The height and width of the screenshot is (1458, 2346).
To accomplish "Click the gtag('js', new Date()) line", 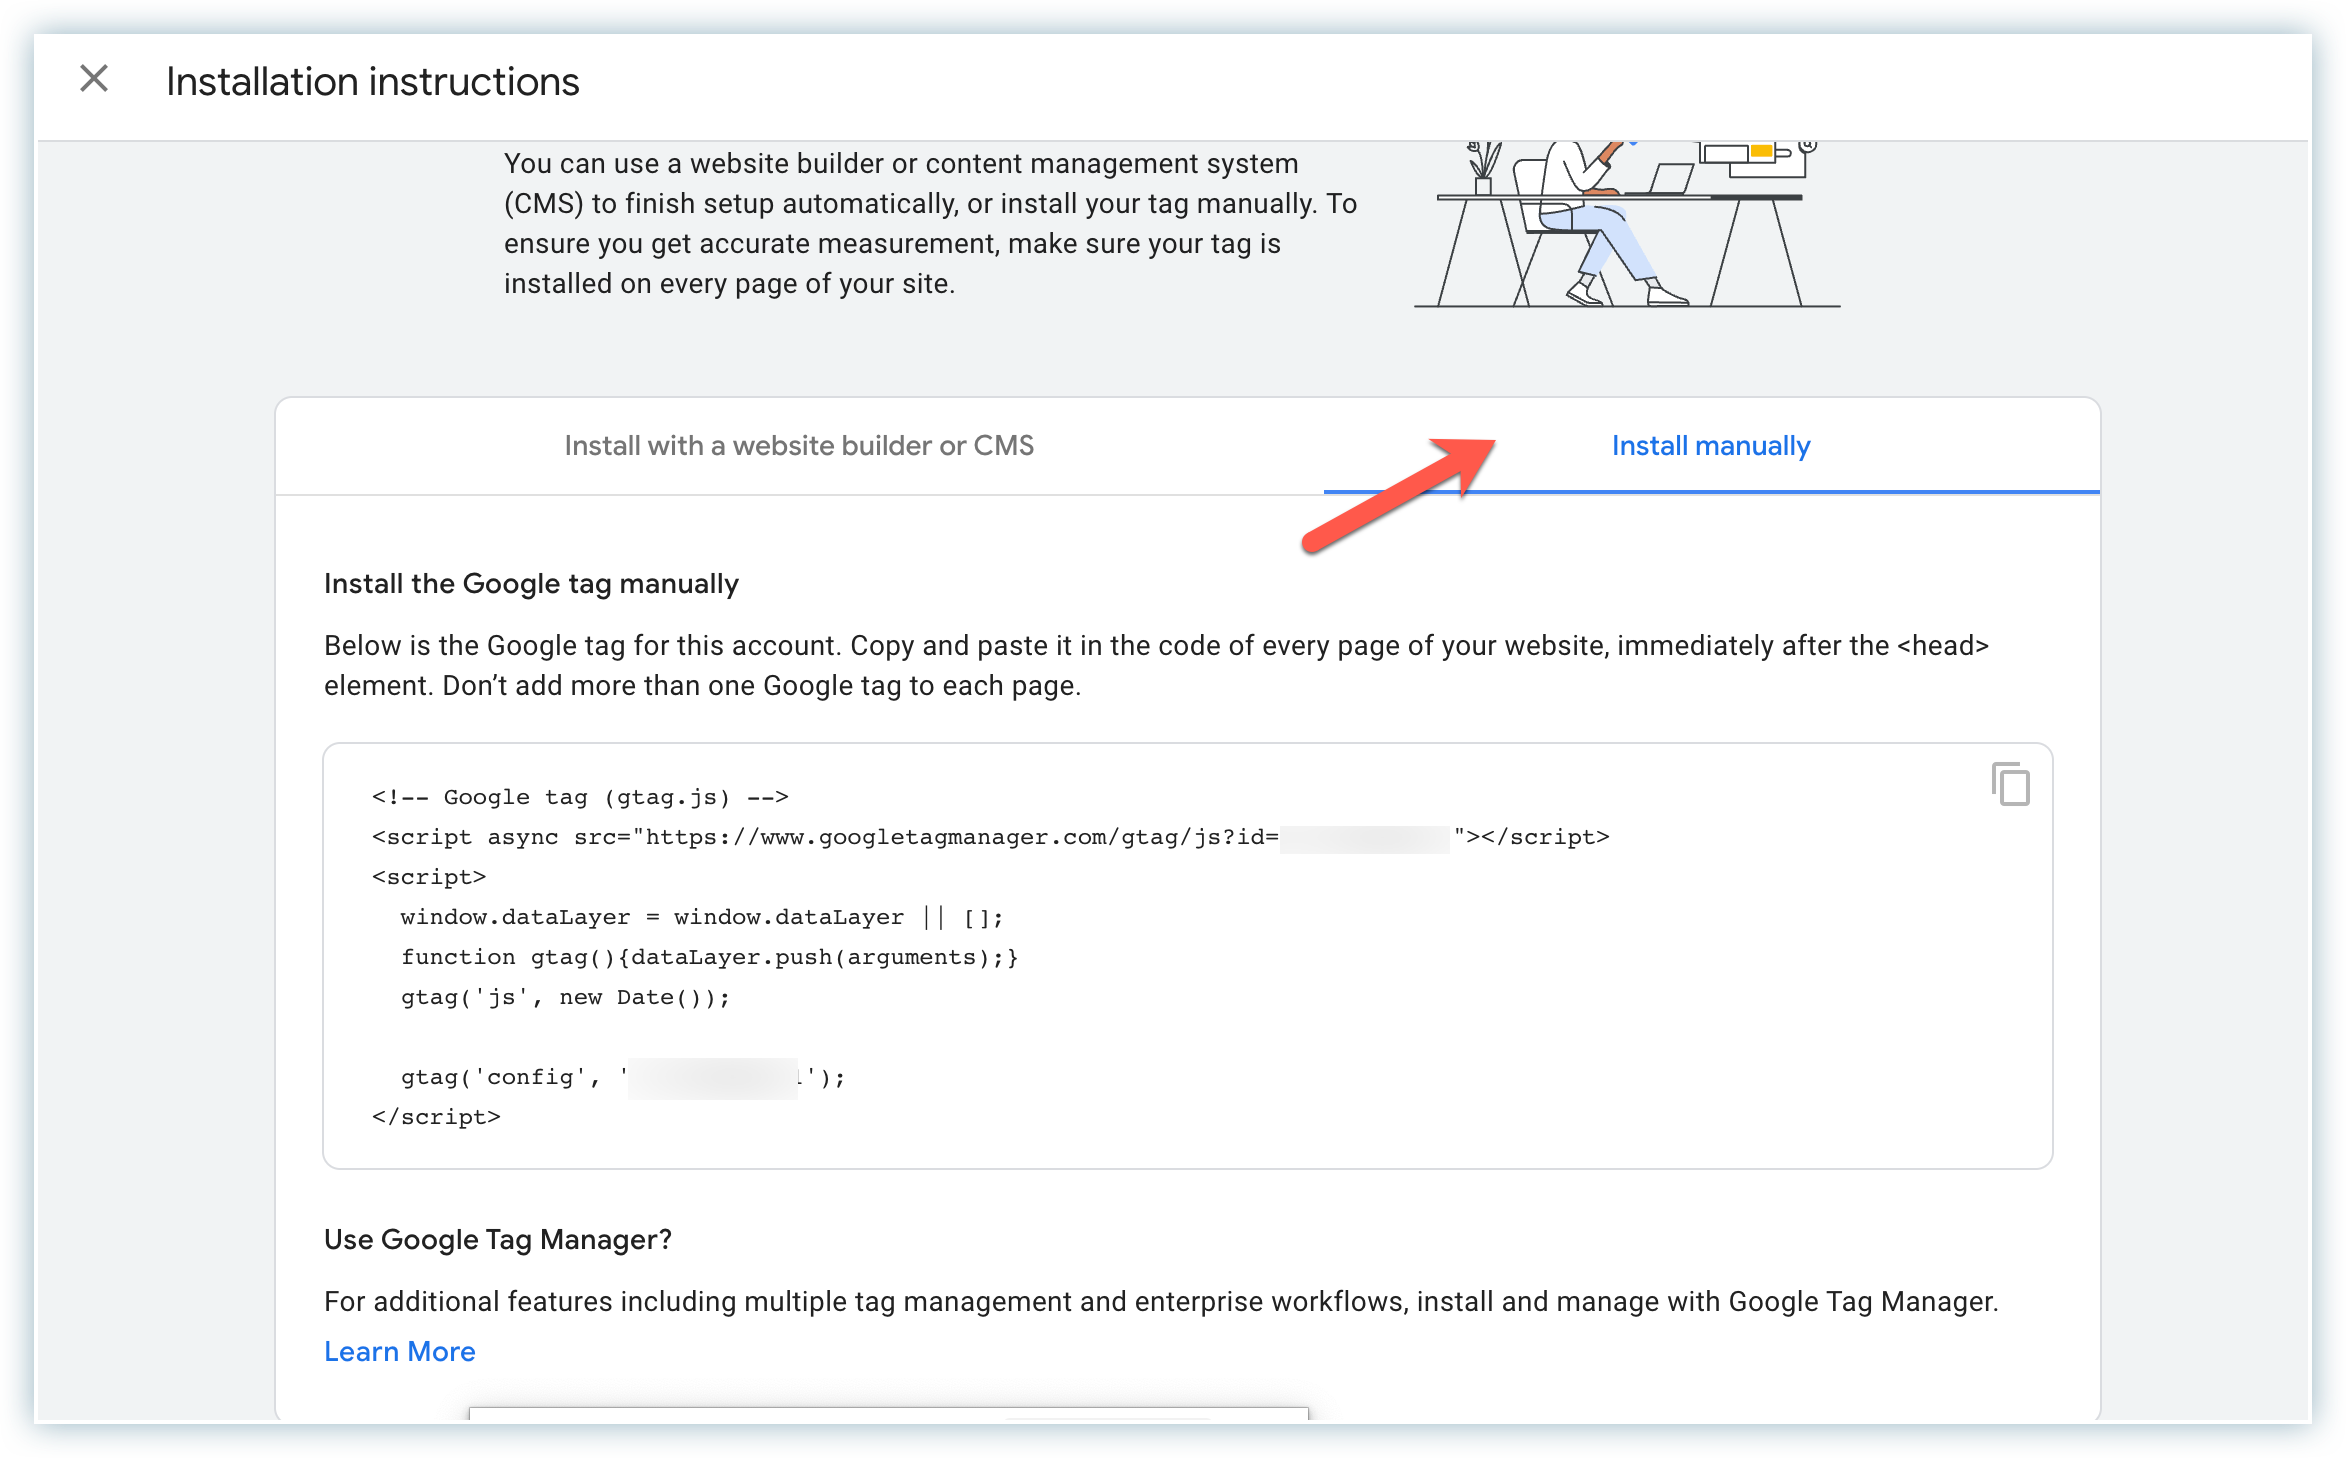I will click(x=565, y=997).
